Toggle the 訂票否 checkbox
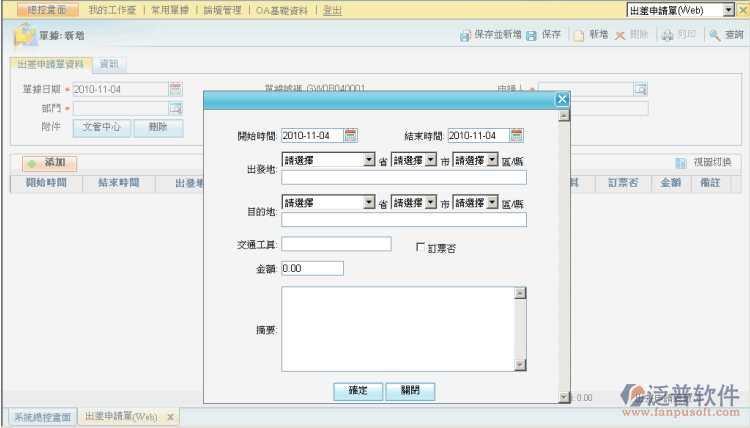Viewport: 750px width, 428px height. pos(420,247)
